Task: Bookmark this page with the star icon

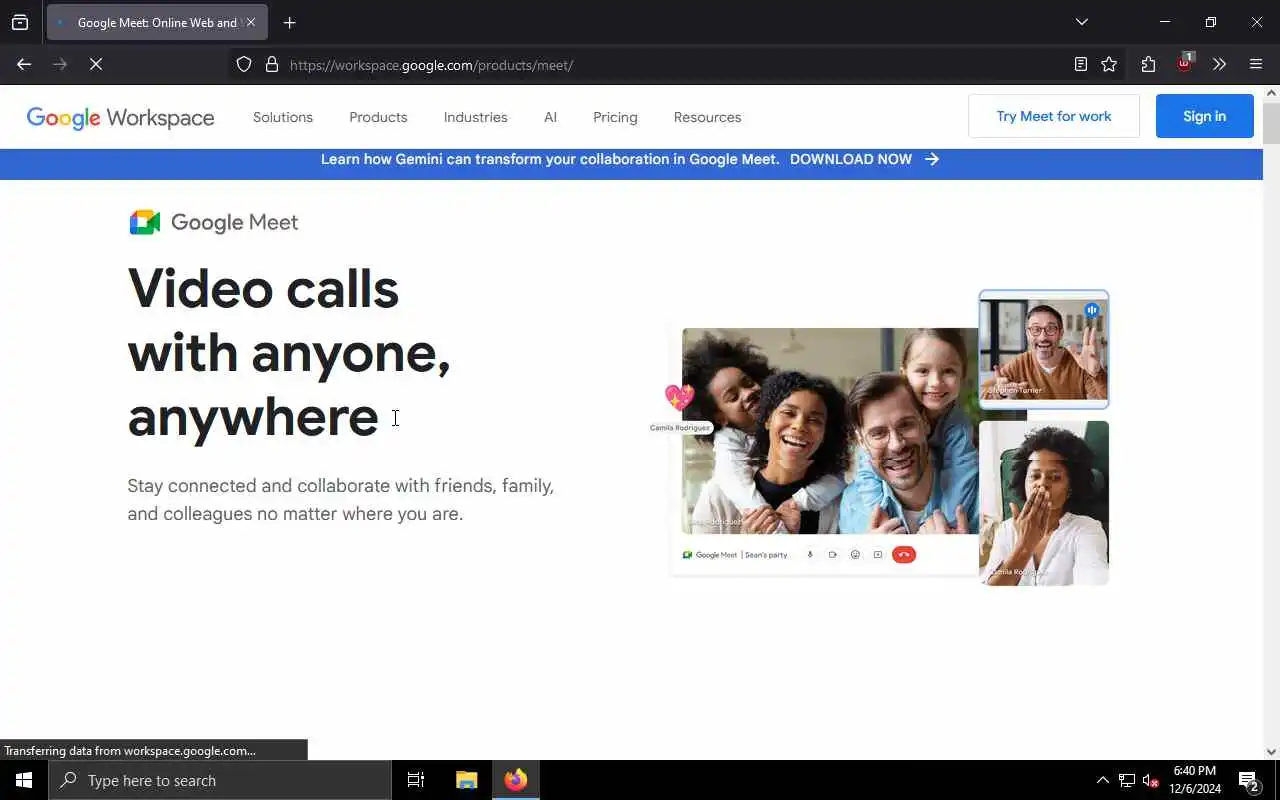Action: (x=1109, y=65)
